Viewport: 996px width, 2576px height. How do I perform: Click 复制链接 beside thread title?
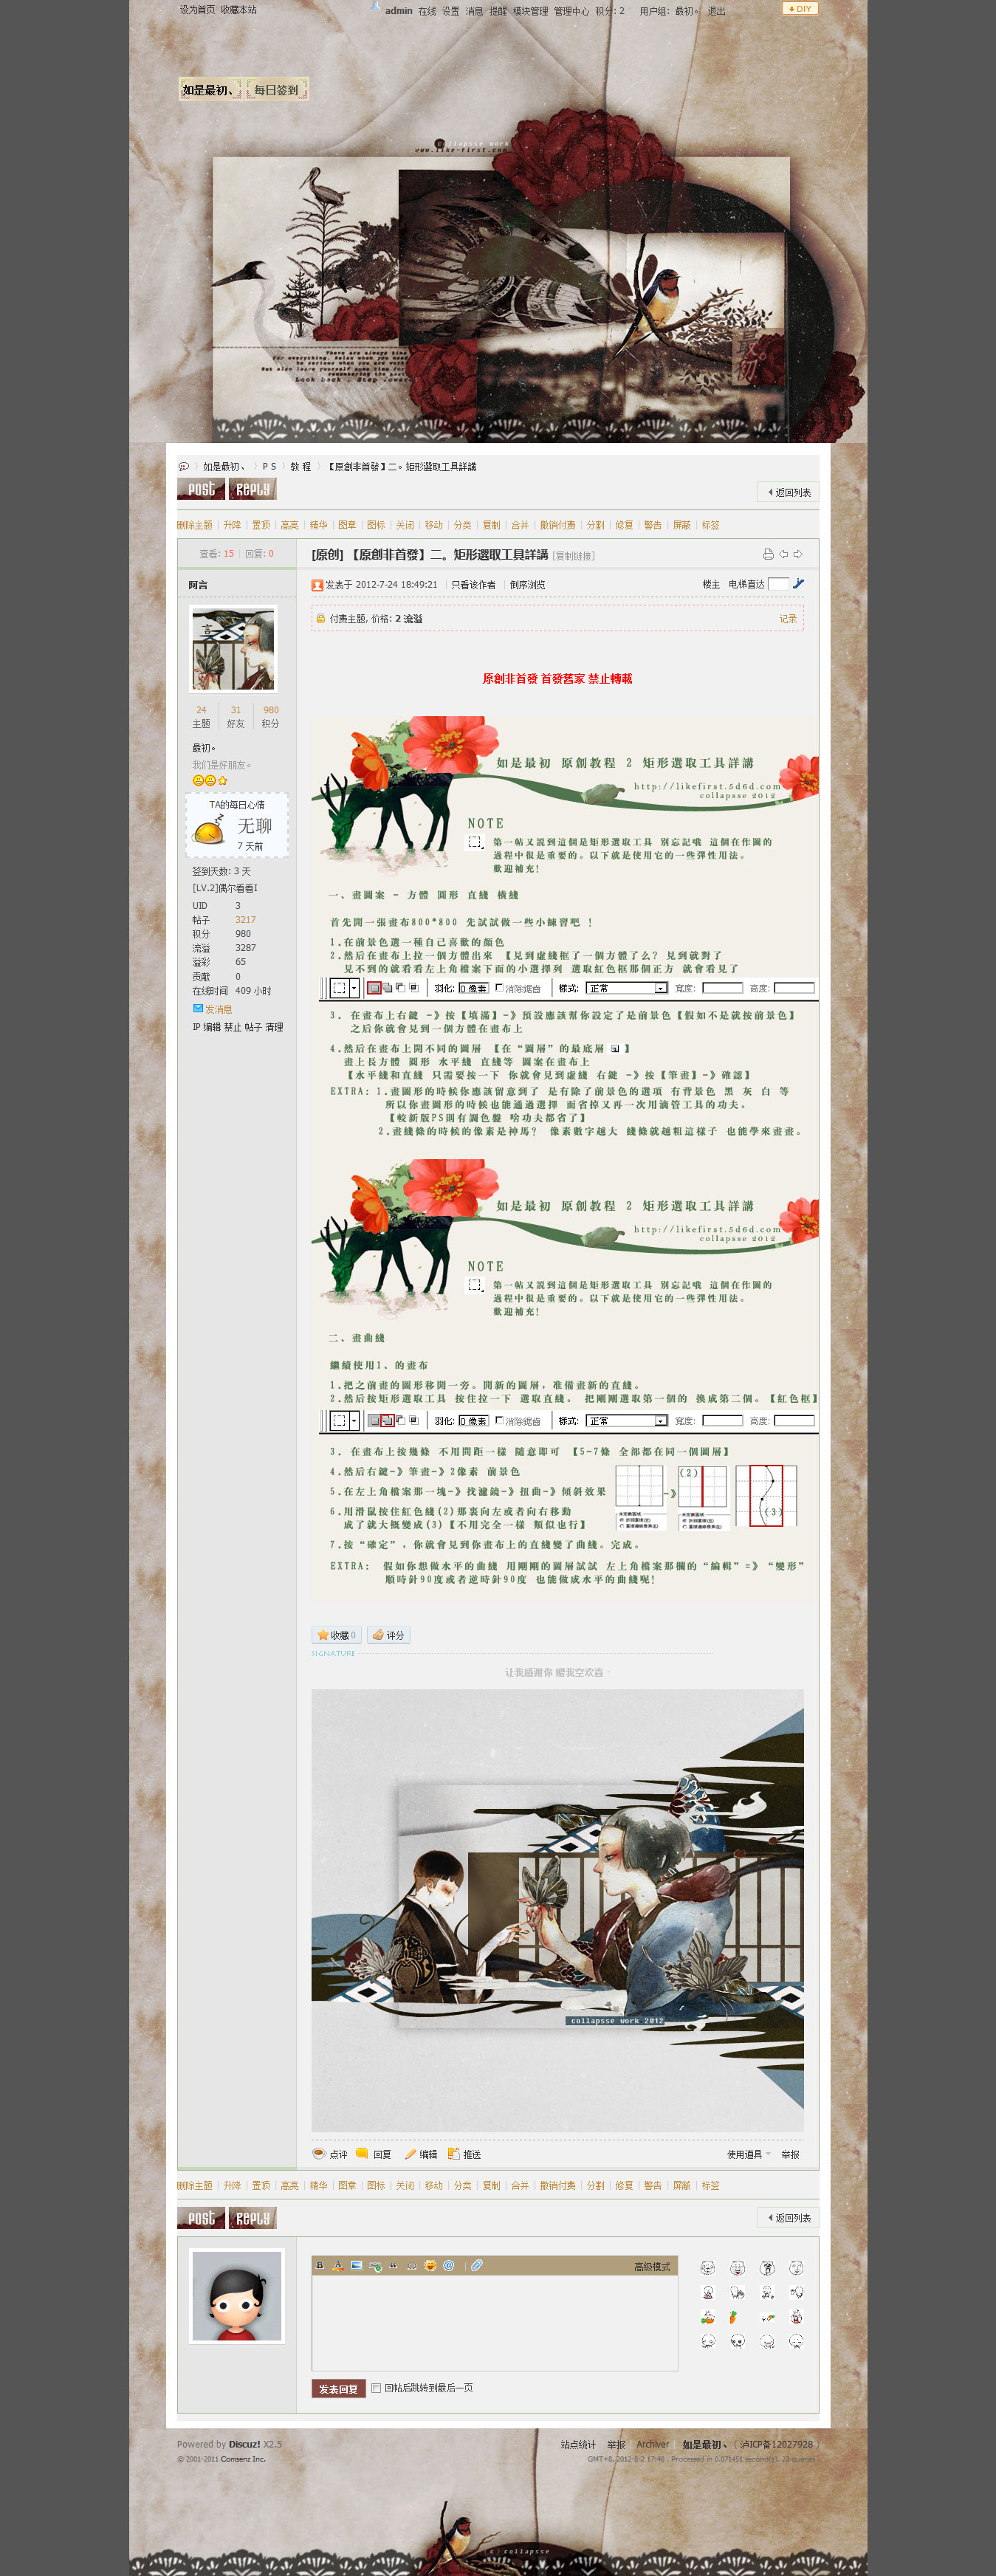(573, 556)
